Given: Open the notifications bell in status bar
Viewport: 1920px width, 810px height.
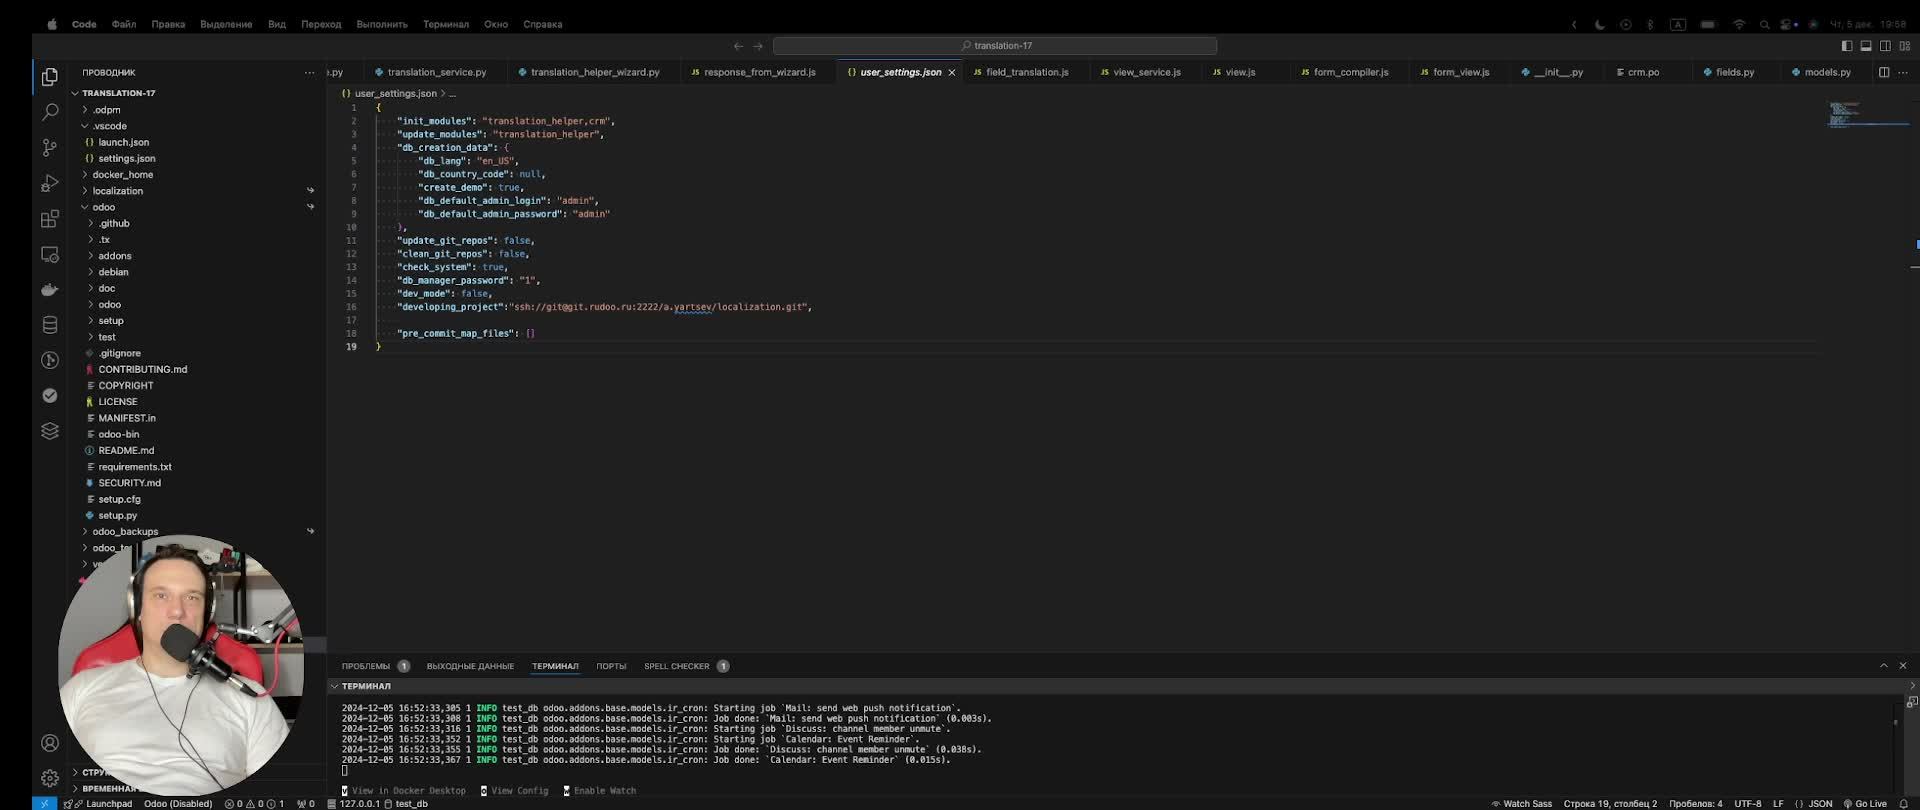Looking at the screenshot, I should [1904, 804].
